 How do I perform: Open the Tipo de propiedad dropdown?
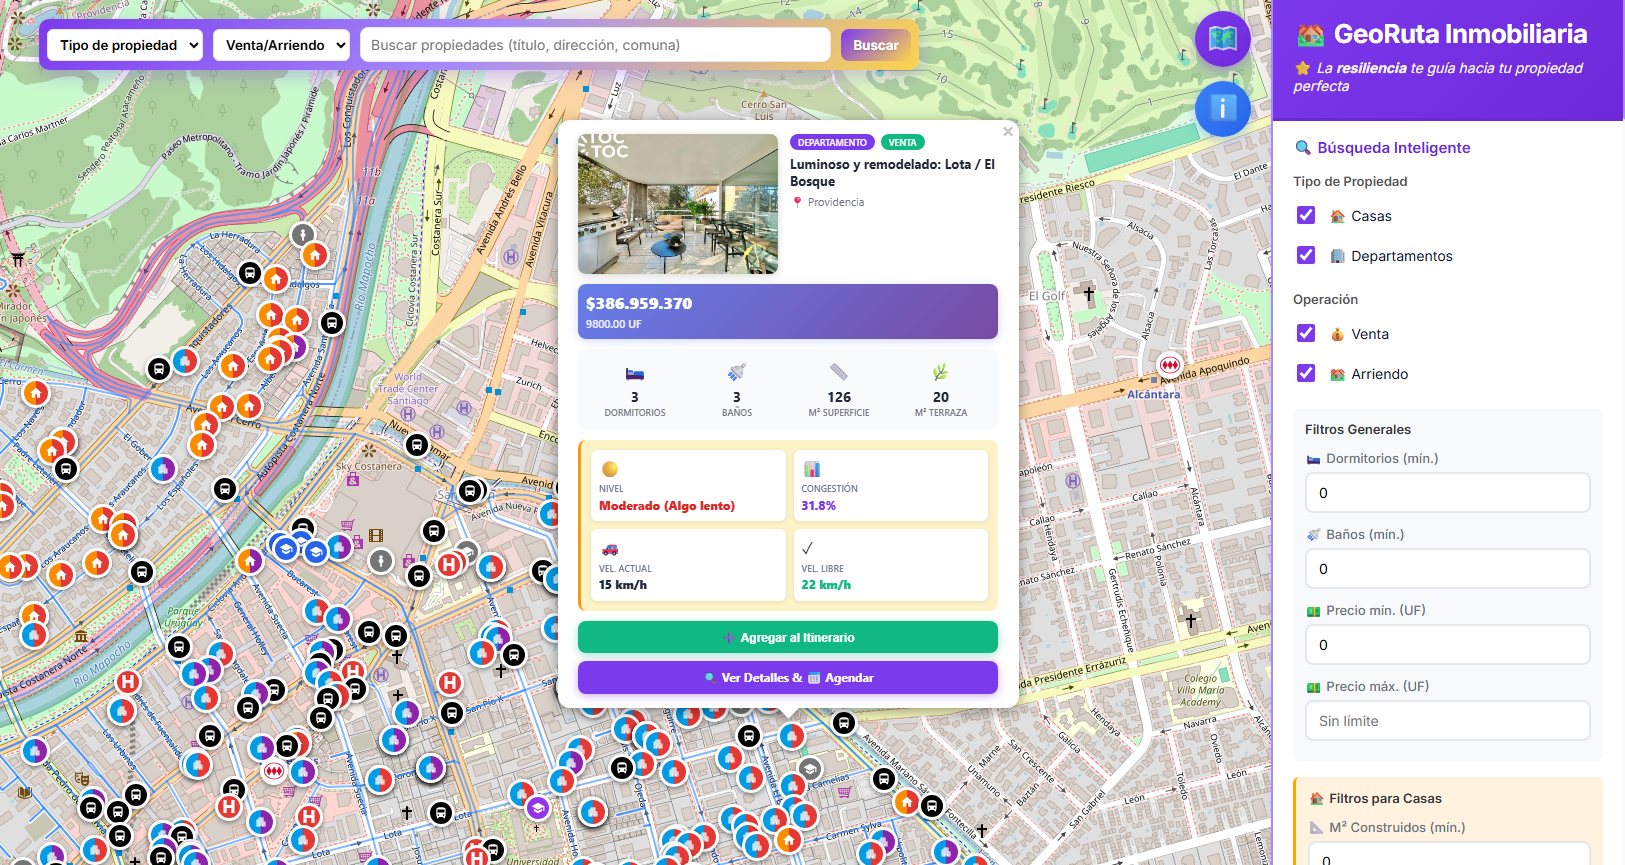pos(125,45)
